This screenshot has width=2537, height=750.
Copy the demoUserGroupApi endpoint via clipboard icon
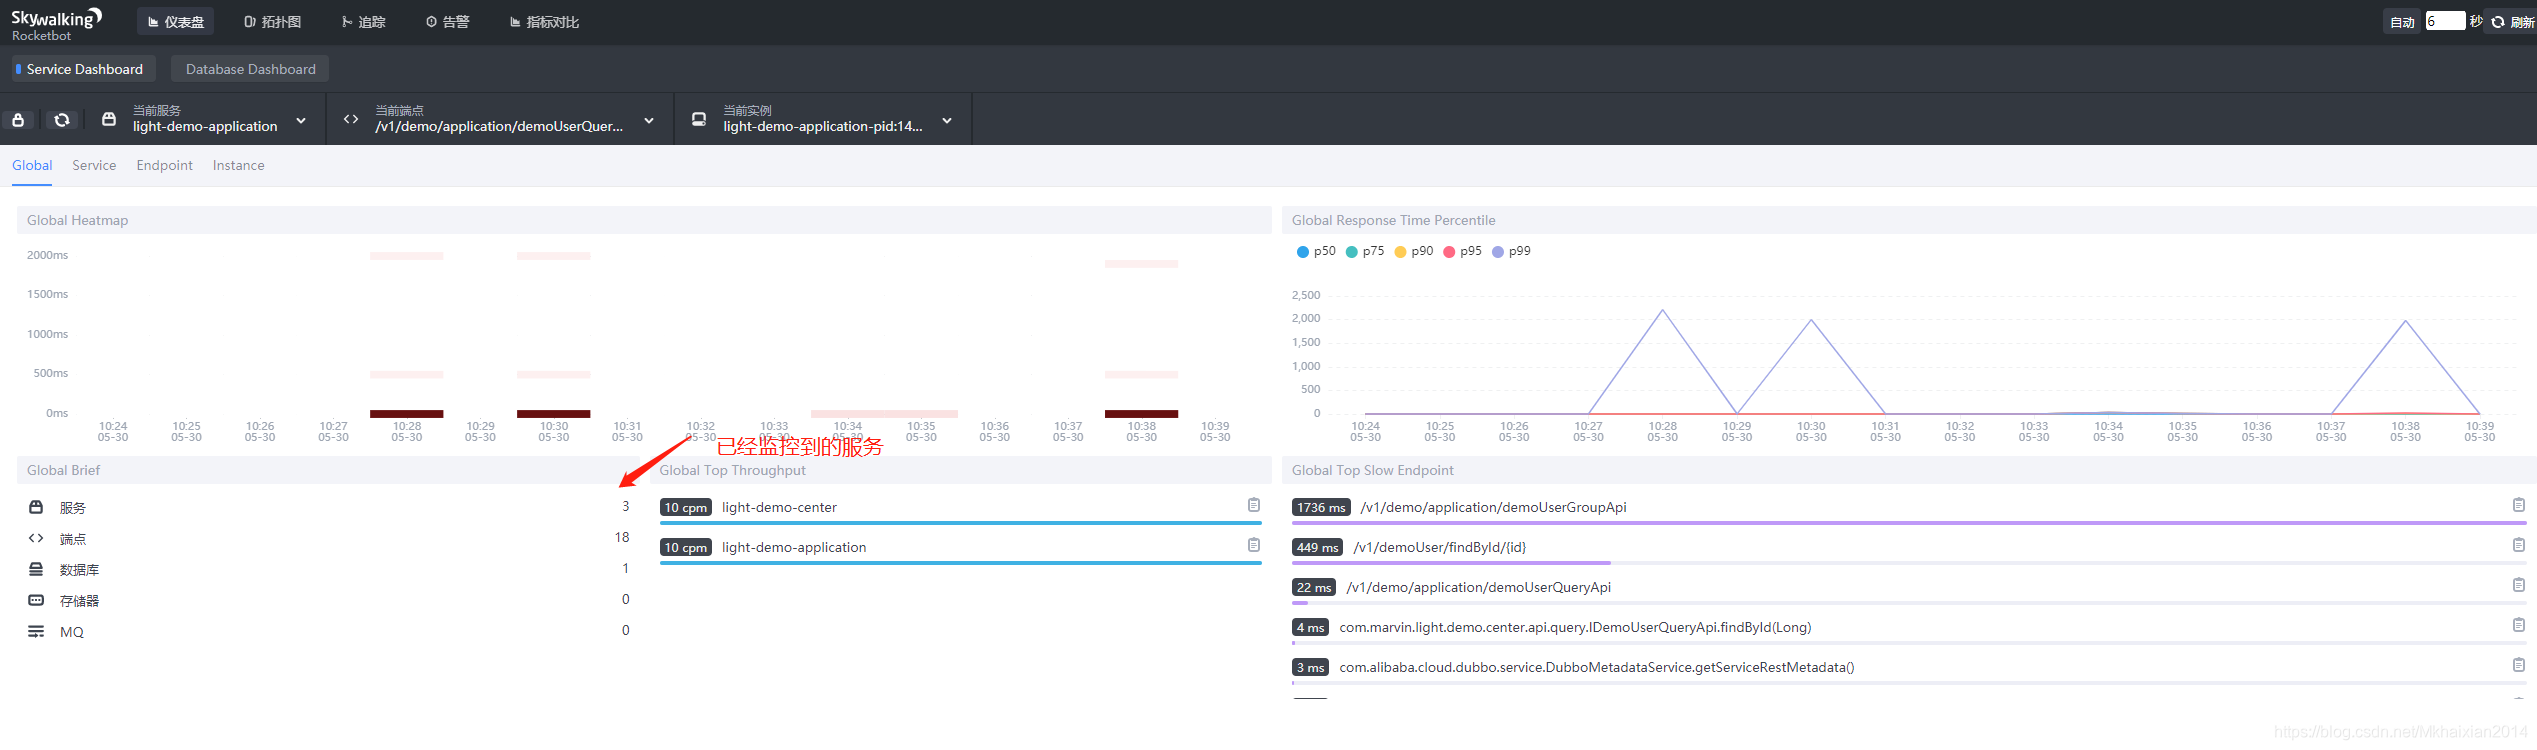2519,505
